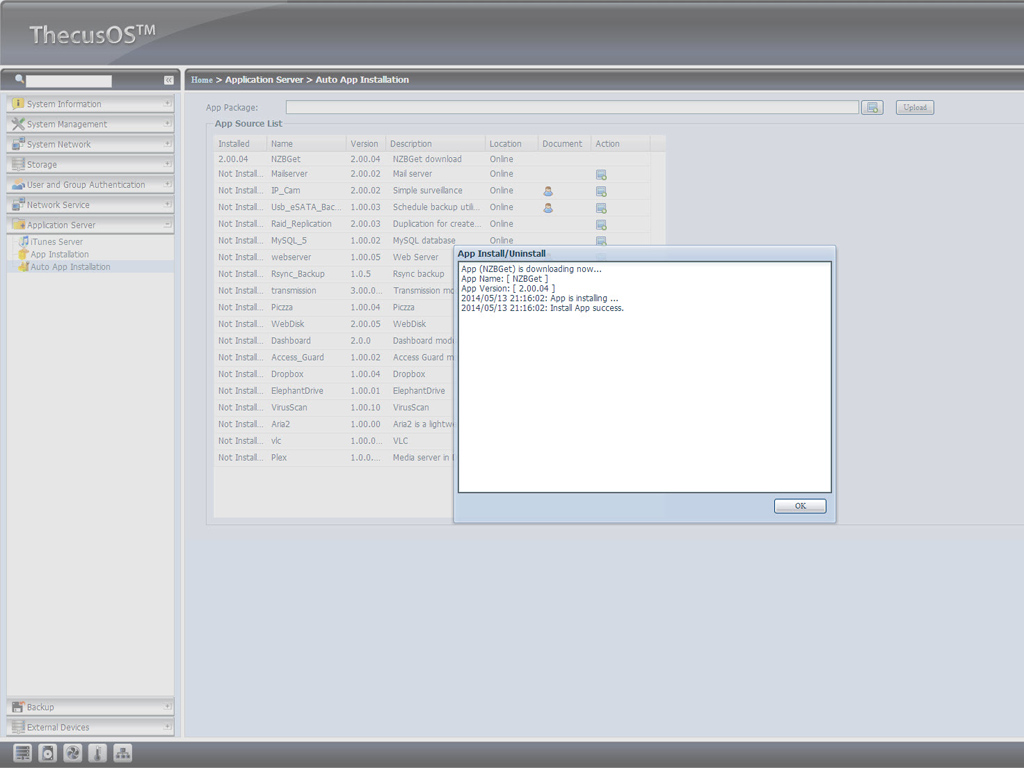Select the "transmission" name cell

coord(294,291)
